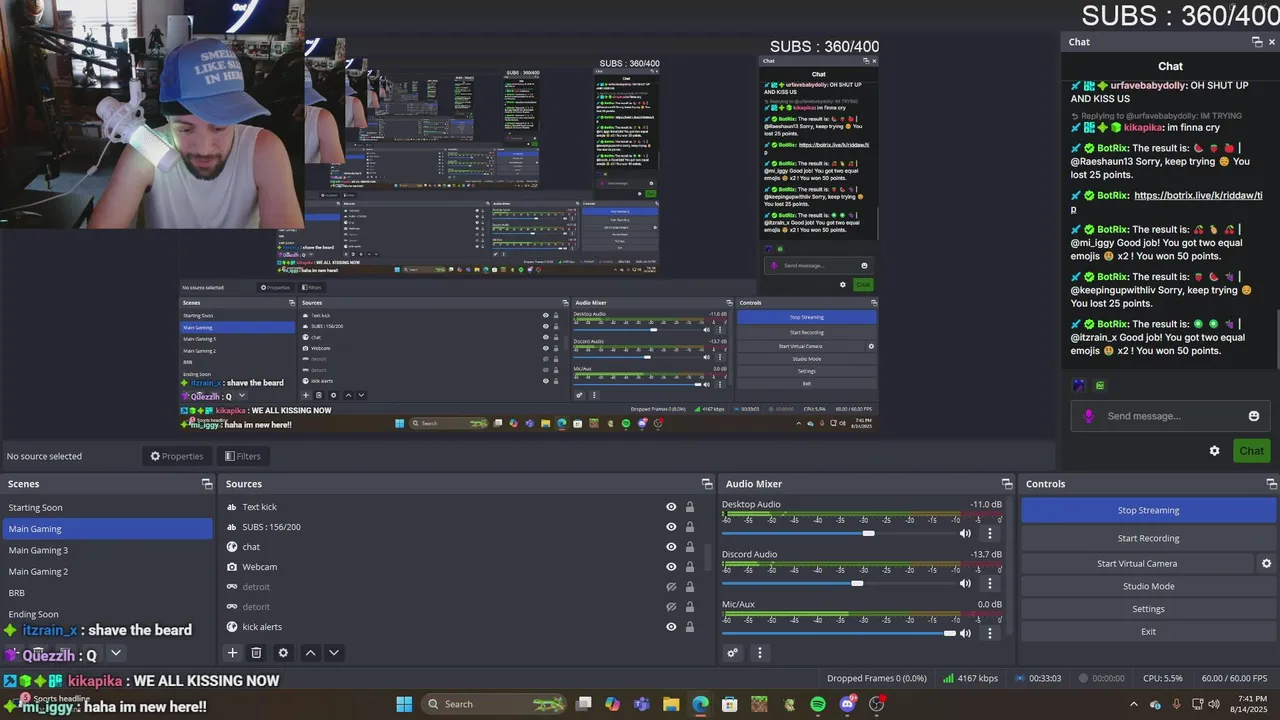This screenshot has height=720, width=1280.
Task: Click Start Virtual Camera
Action: click(1137, 564)
